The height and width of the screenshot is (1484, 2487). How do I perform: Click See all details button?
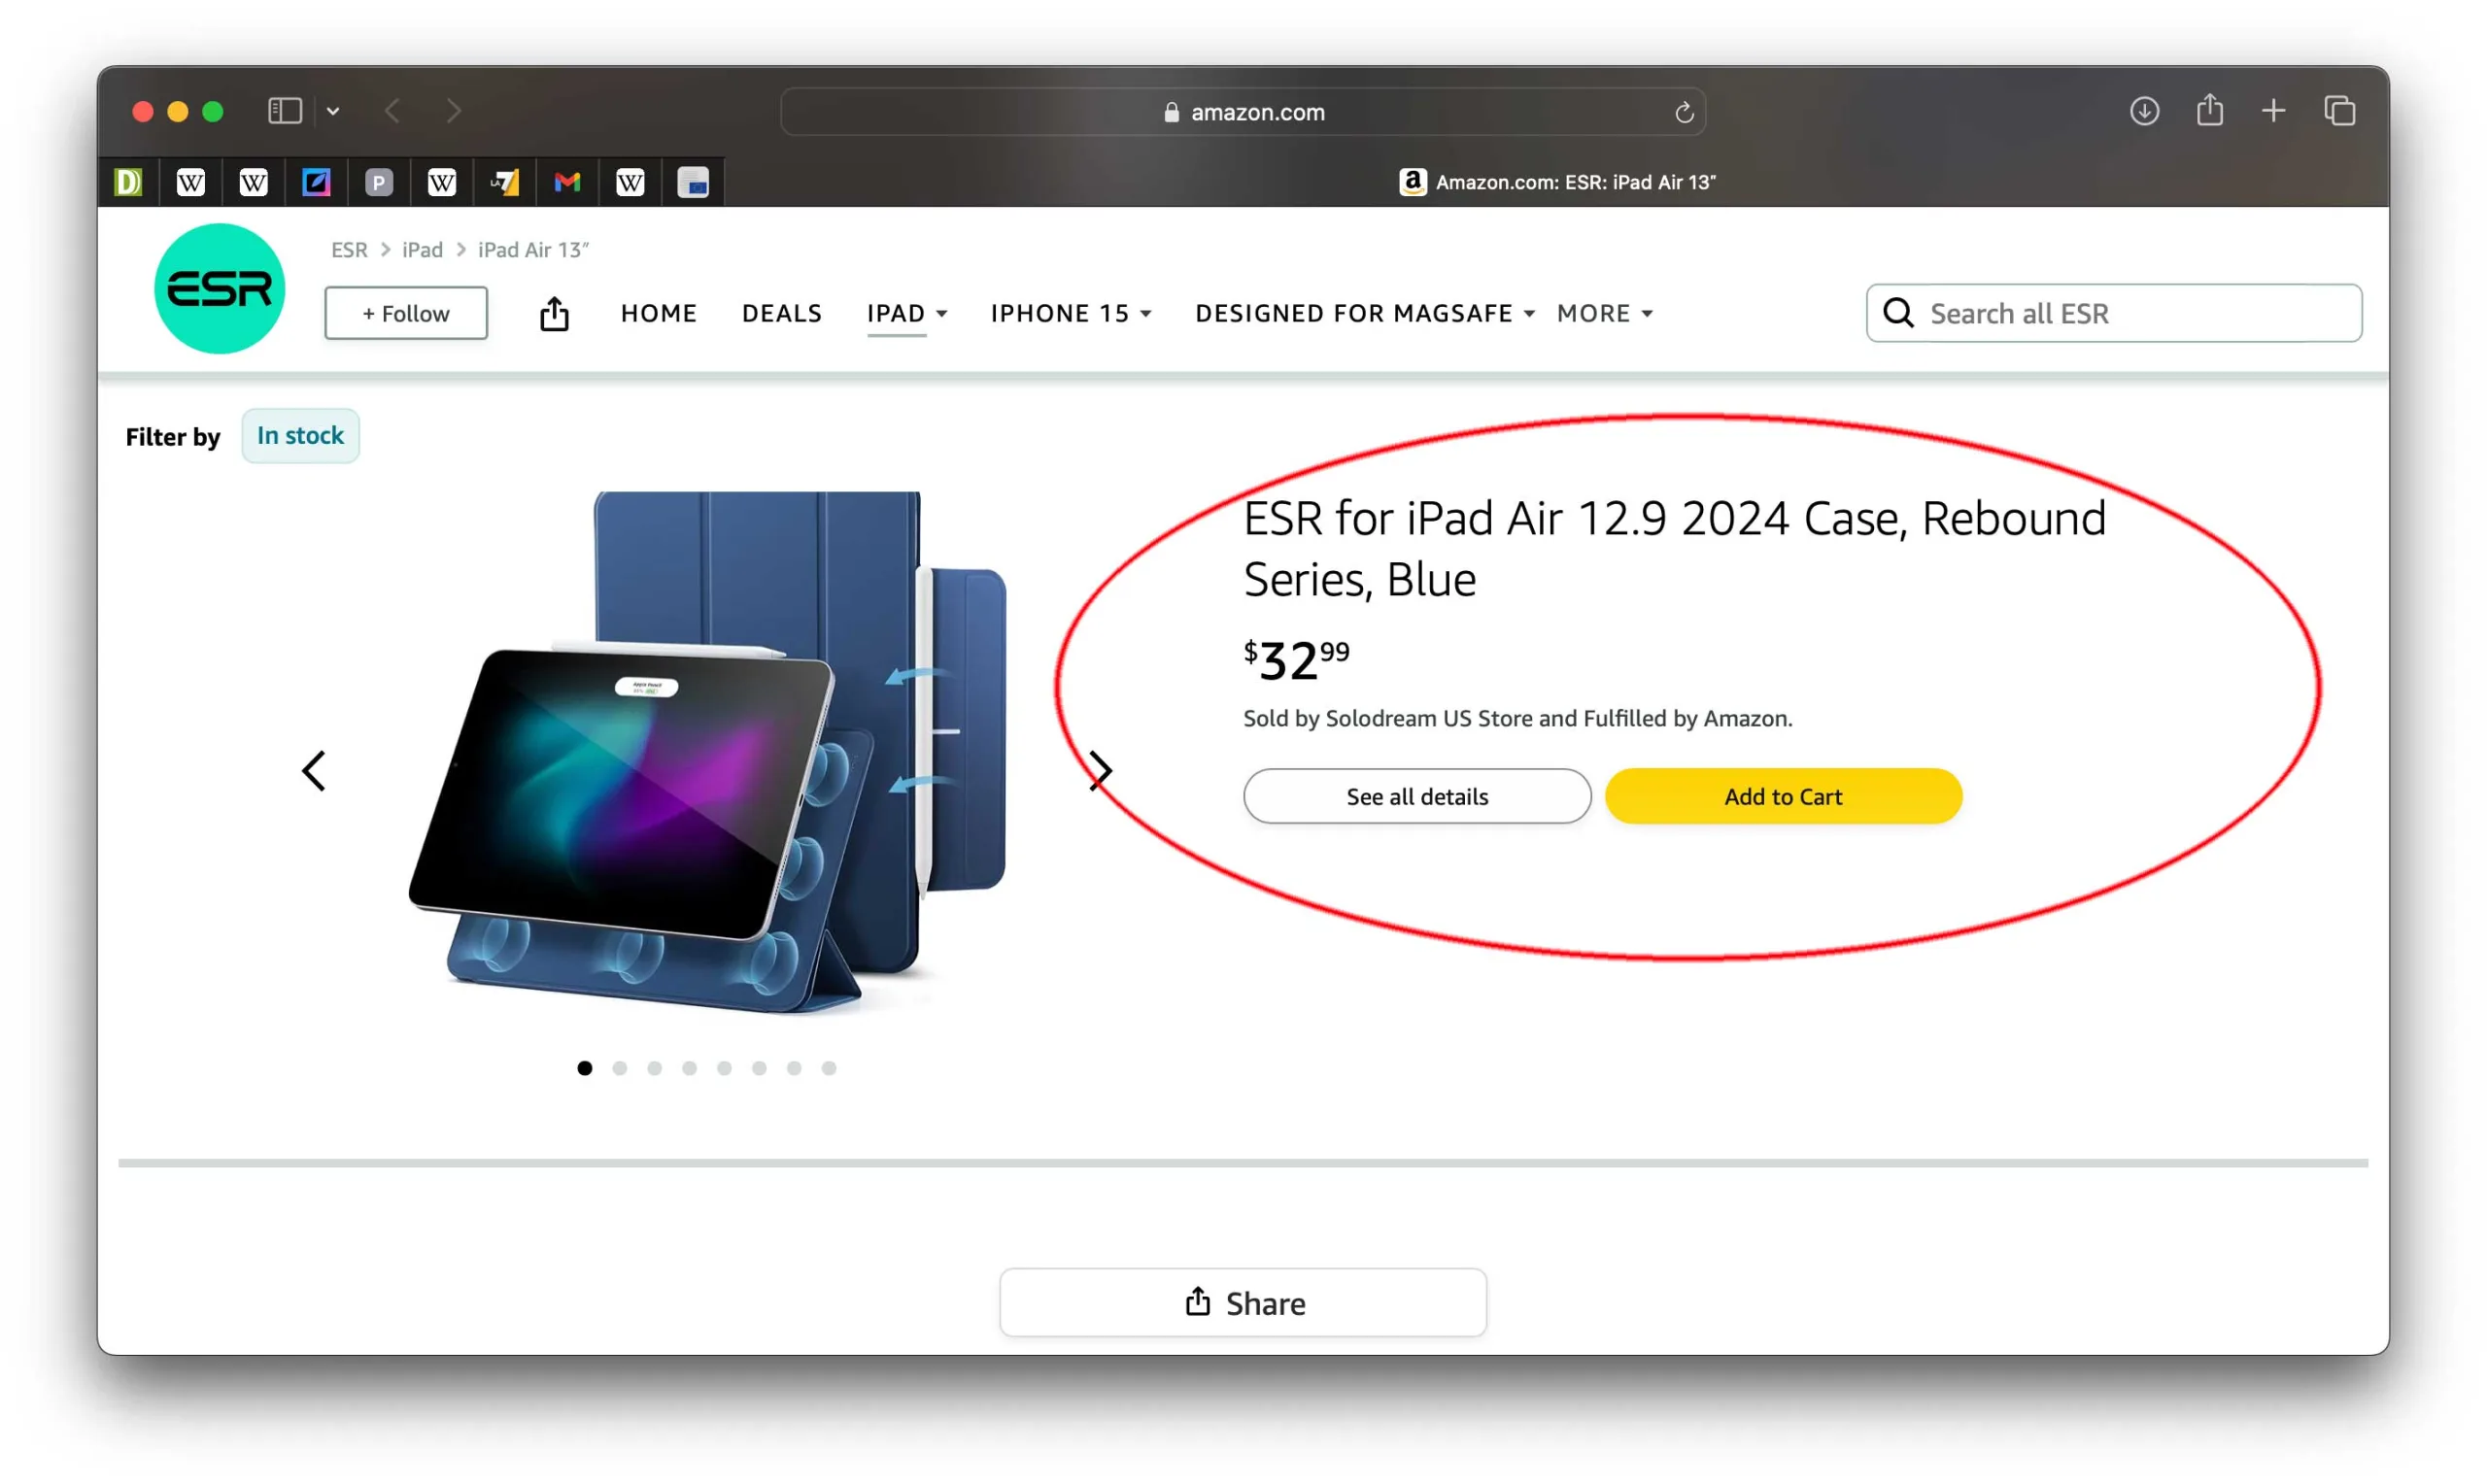click(x=1417, y=796)
